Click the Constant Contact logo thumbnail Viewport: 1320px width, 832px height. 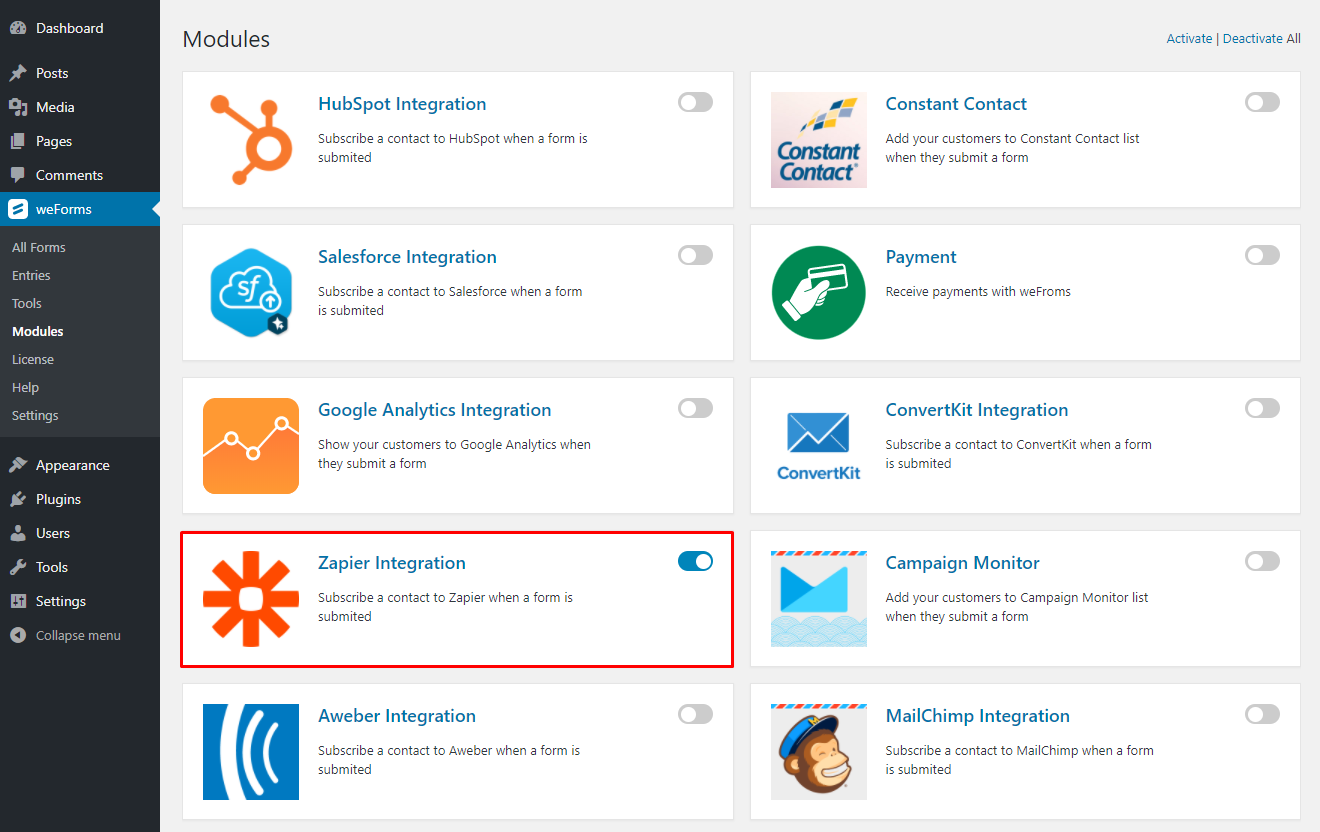819,140
